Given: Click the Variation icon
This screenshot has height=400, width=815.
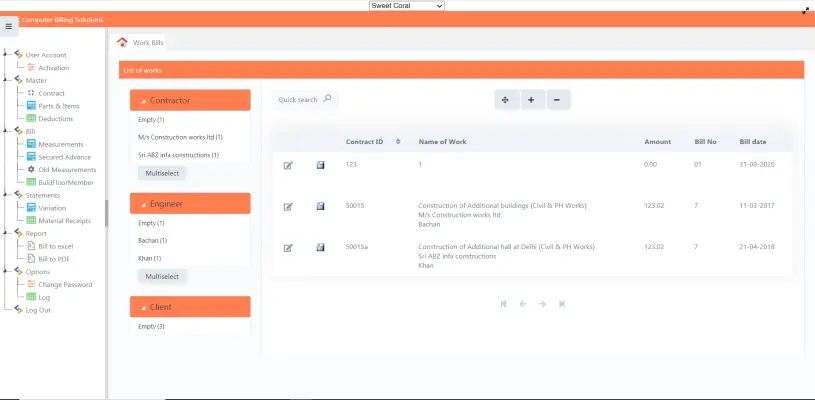Looking at the screenshot, I should [31, 208].
